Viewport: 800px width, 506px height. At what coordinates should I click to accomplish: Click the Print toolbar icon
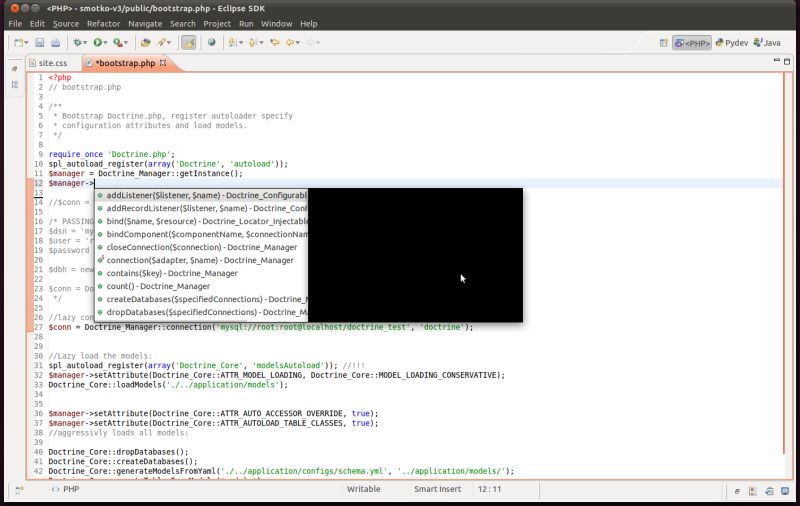(x=55, y=43)
